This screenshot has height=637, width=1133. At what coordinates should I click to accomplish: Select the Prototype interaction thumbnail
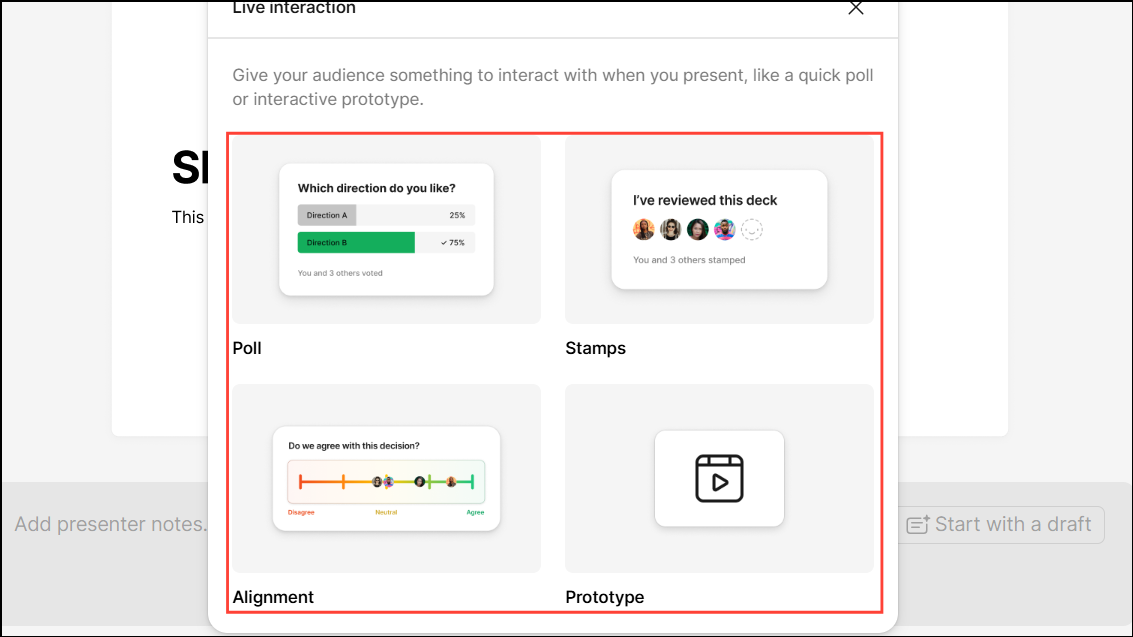click(719, 478)
